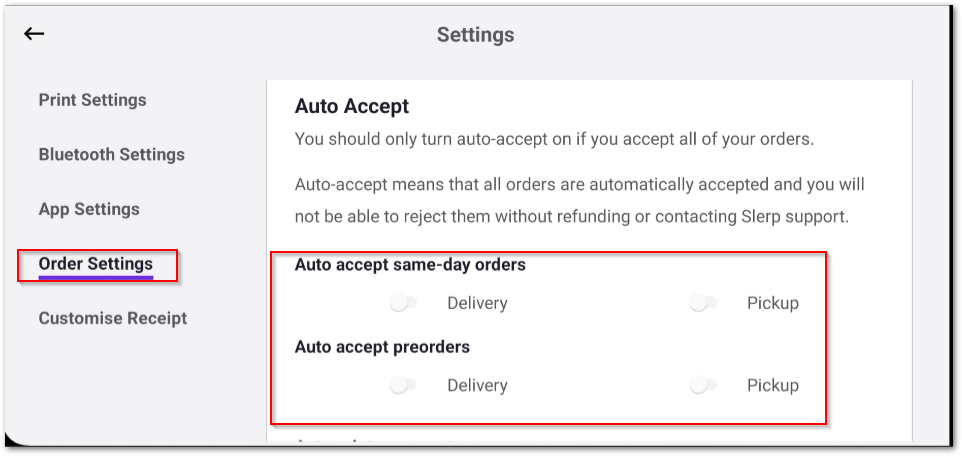The image size is (962, 456).
Task: Click the Auto Accept heading
Action: click(352, 106)
